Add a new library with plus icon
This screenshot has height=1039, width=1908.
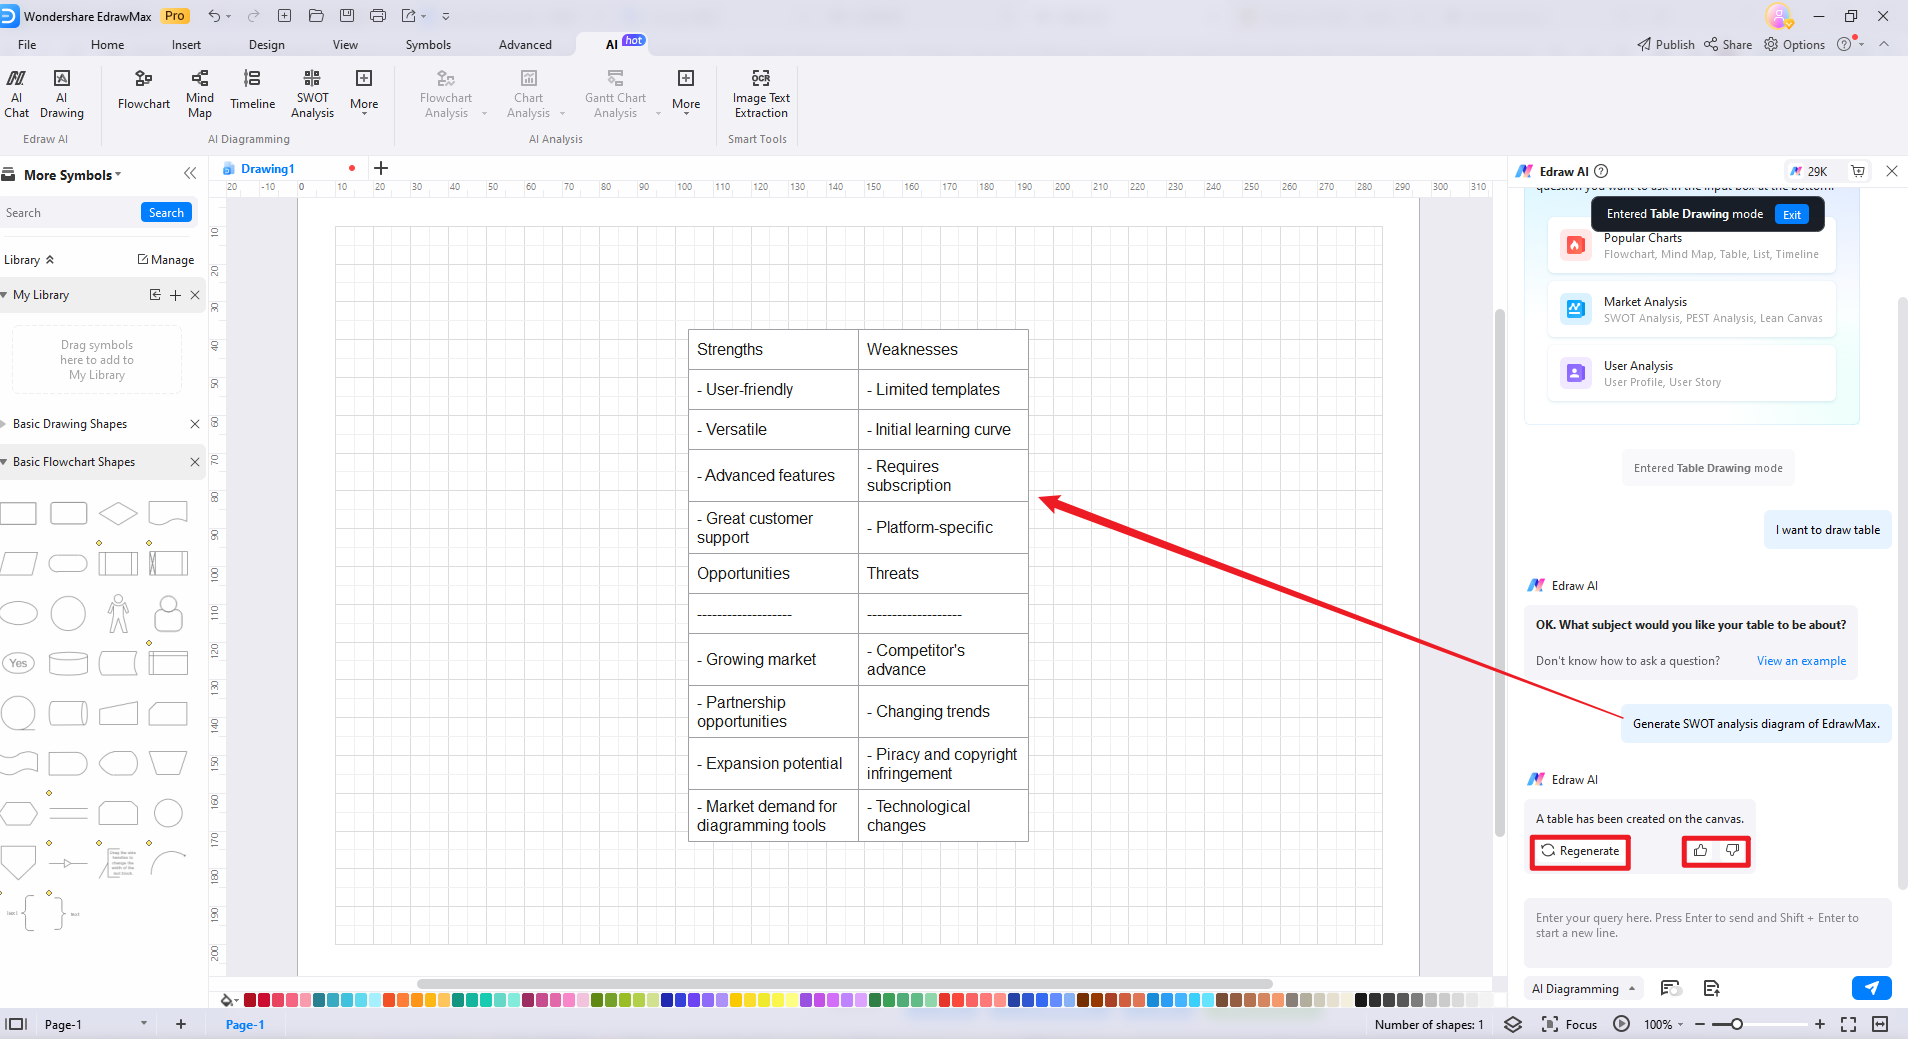tap(175, 295)
